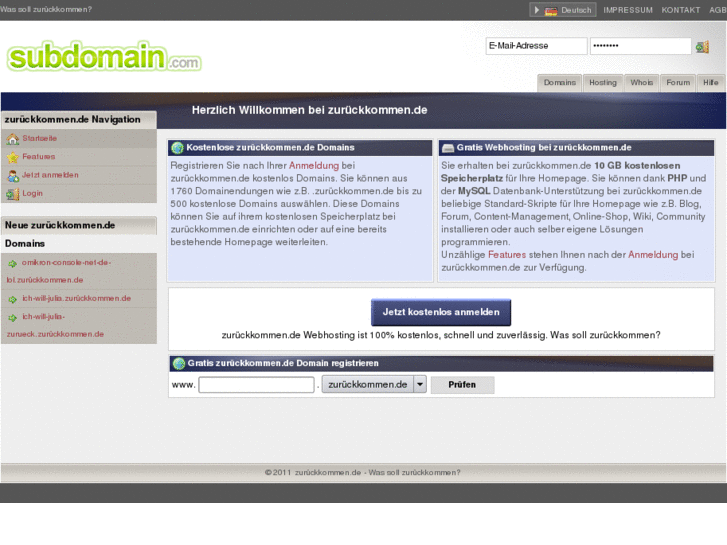Select Jetzt anmelden in sidebar navigation
The height and width of the screenshot is (545, 727).
click(x=50, y=175)
